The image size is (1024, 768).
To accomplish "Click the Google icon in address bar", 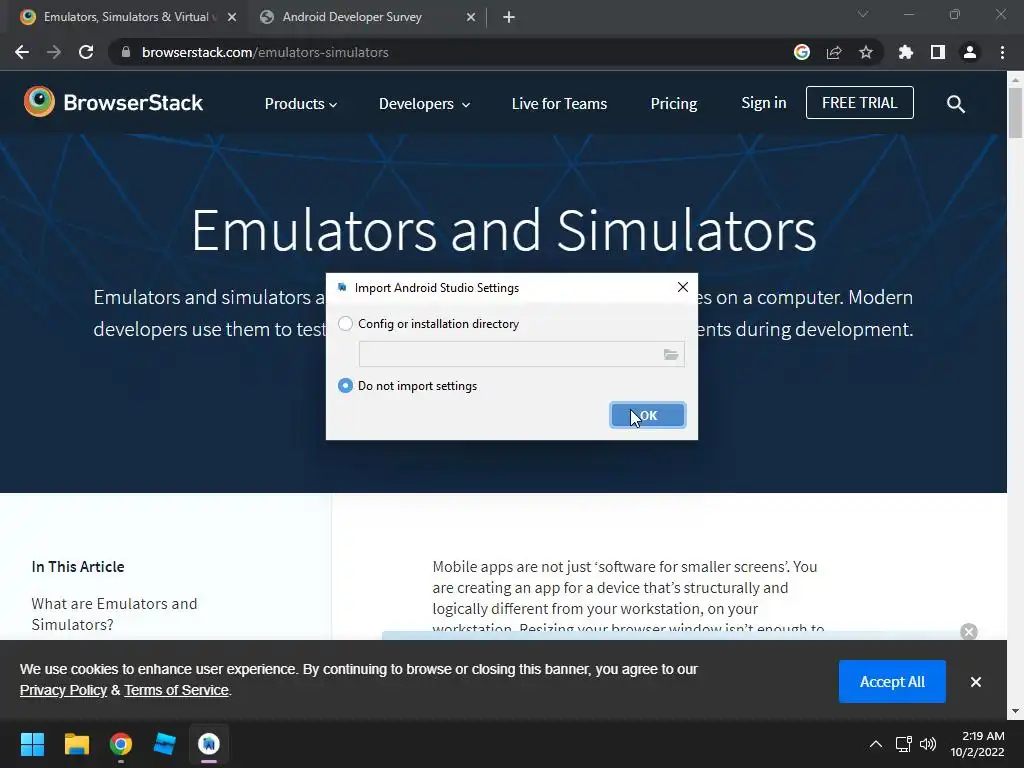I will [802, 52].
